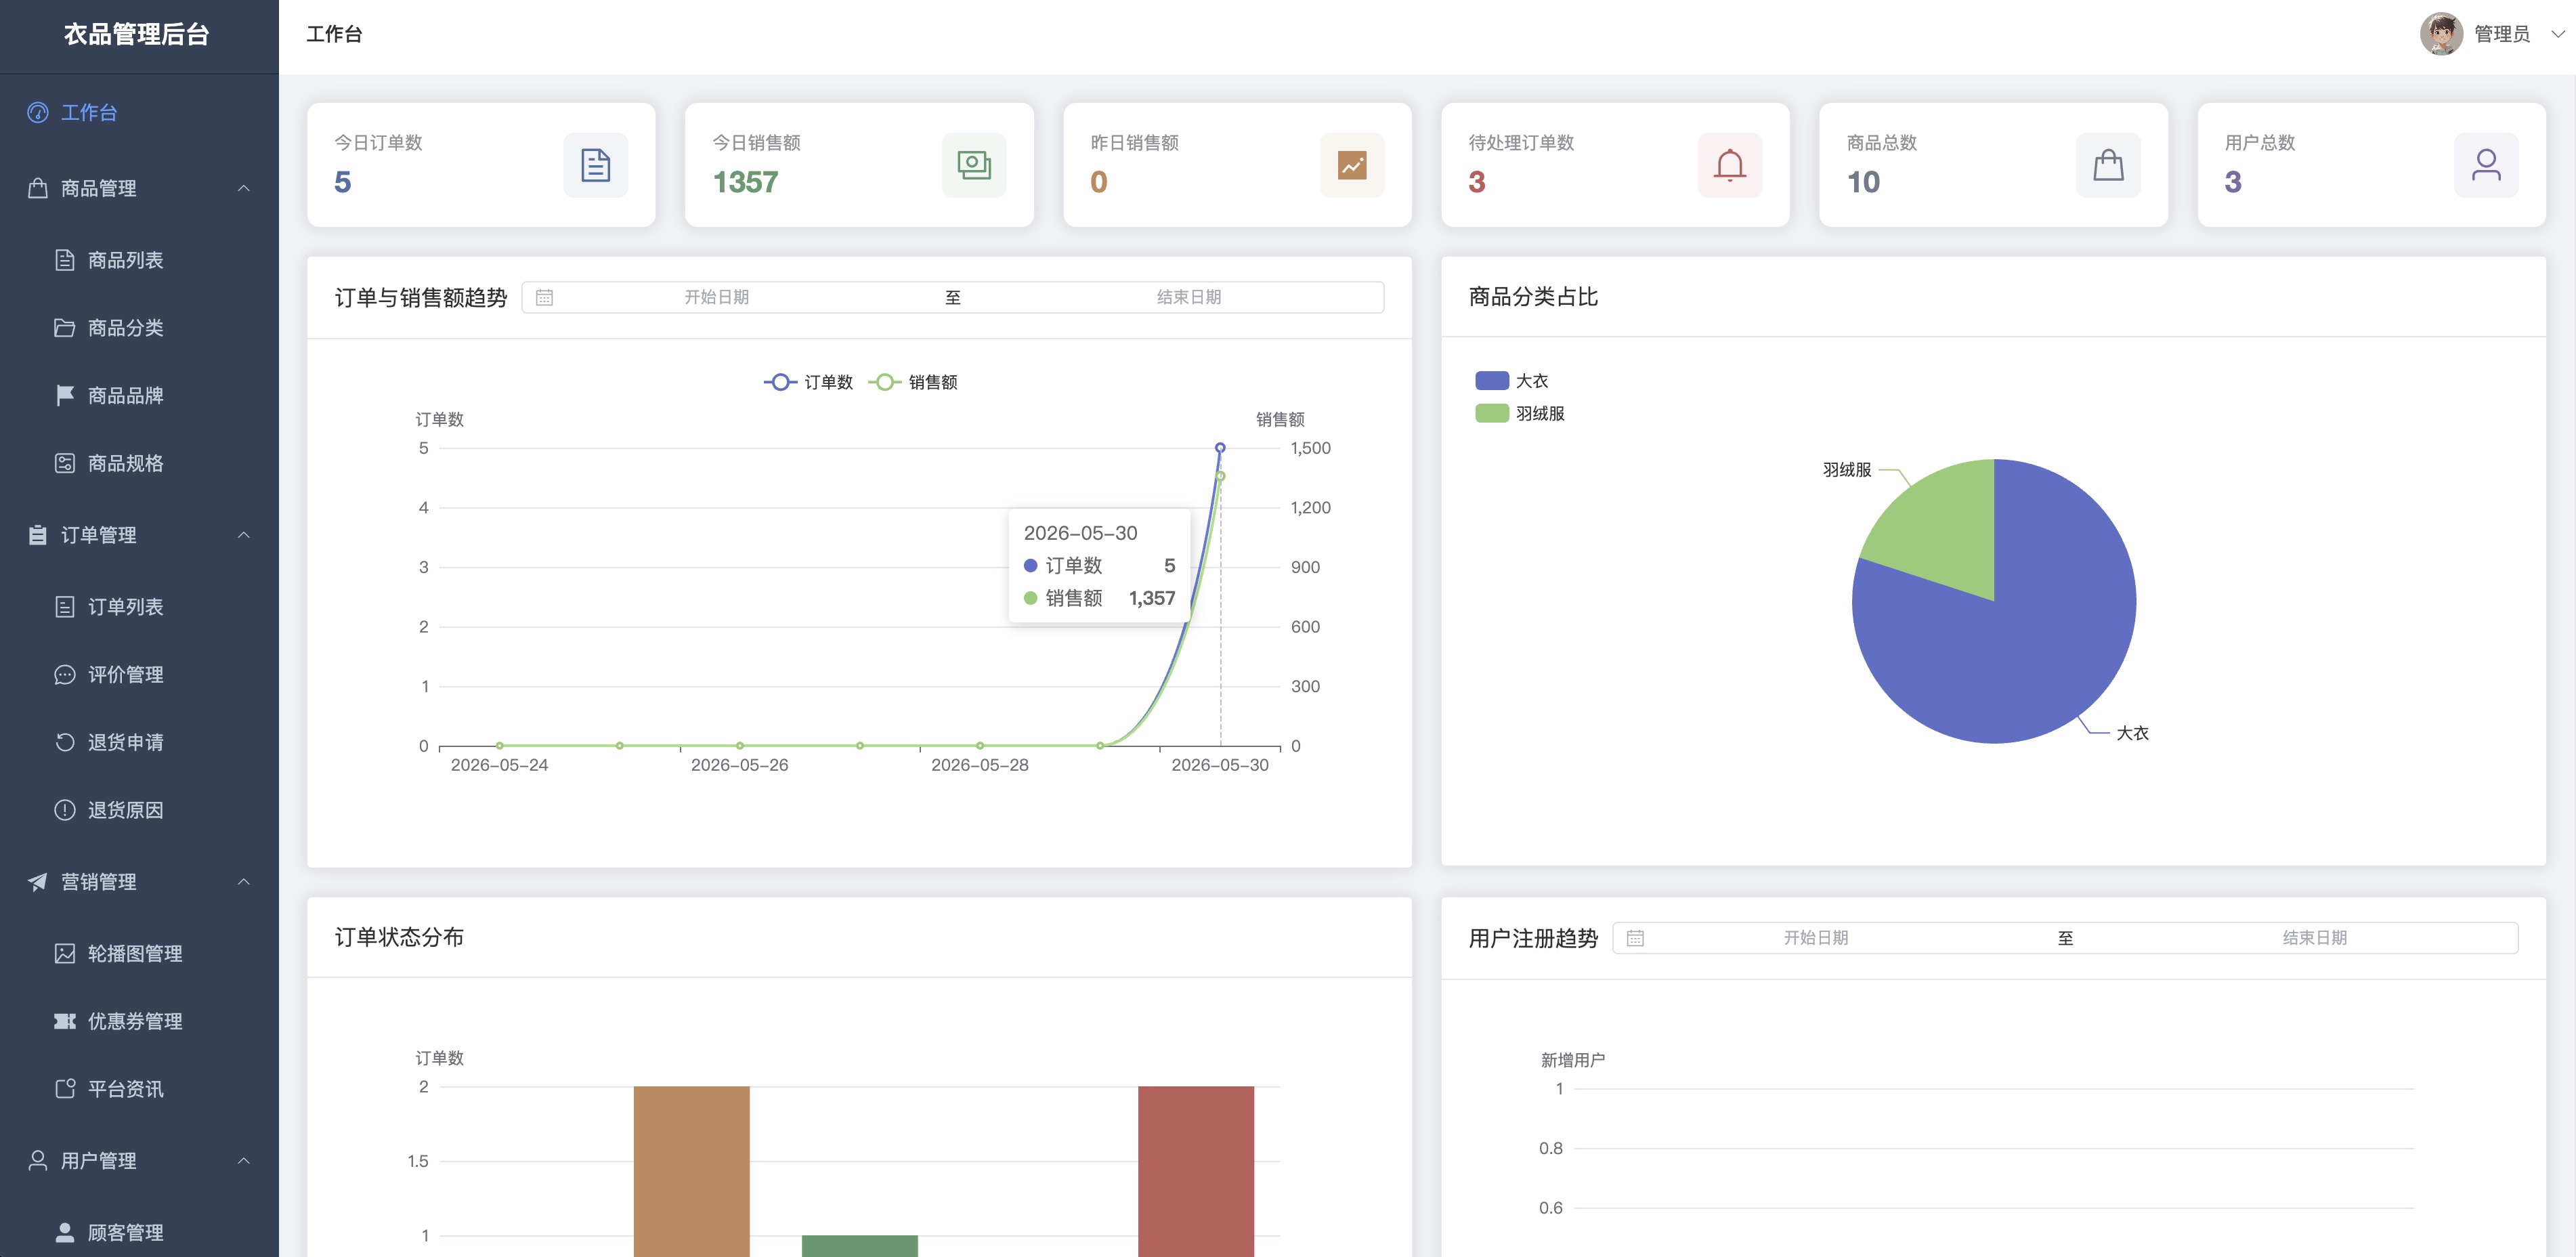Click the brown bar in 订单状态分布 chart

tap(692, 1171)
